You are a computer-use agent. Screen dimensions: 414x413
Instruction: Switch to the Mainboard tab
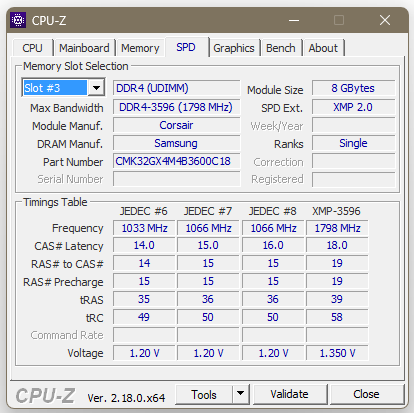click(x=84, y=48)
